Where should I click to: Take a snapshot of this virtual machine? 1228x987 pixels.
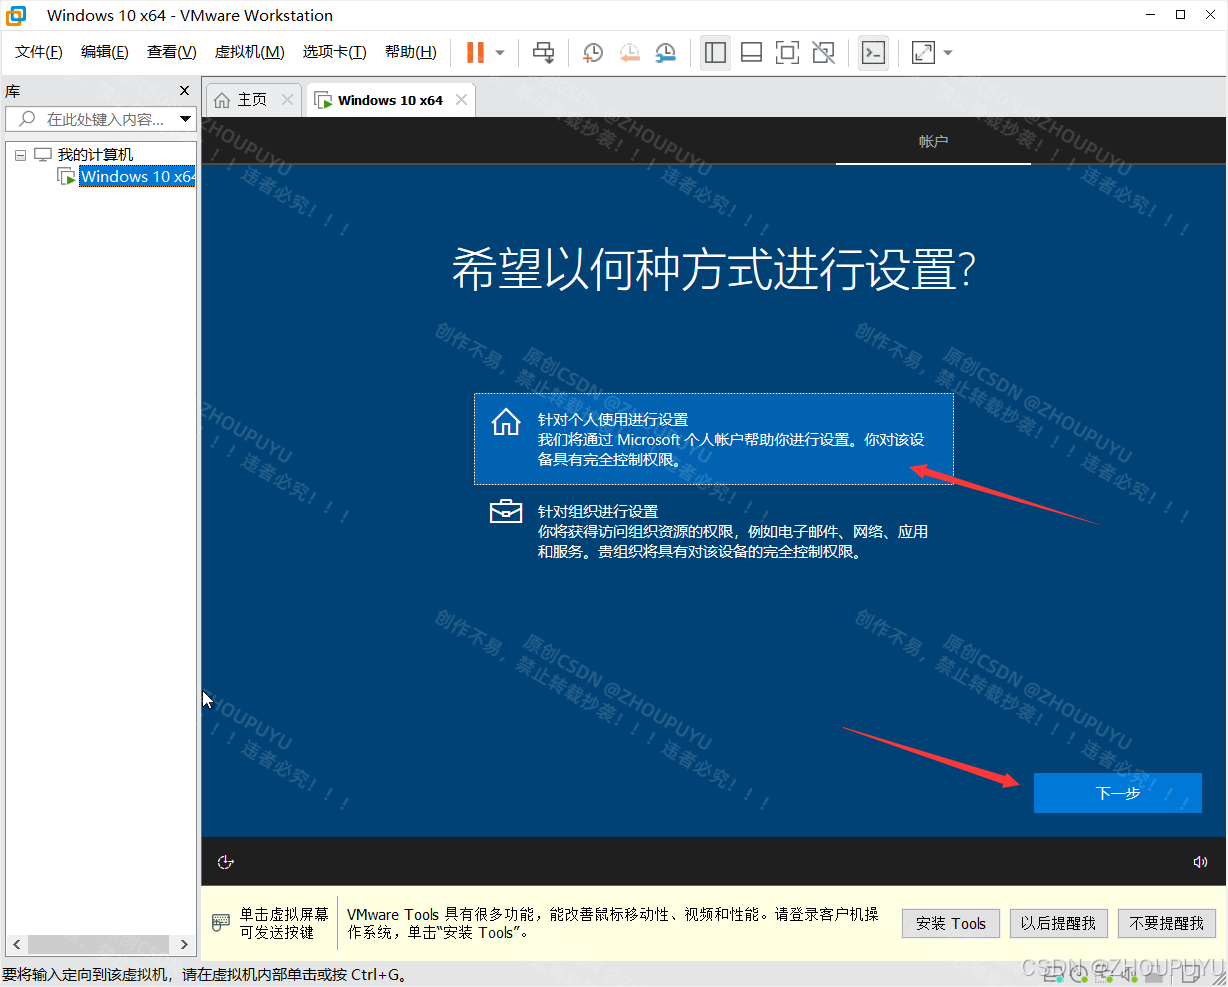pyautogui.click(x=593, y=52)
